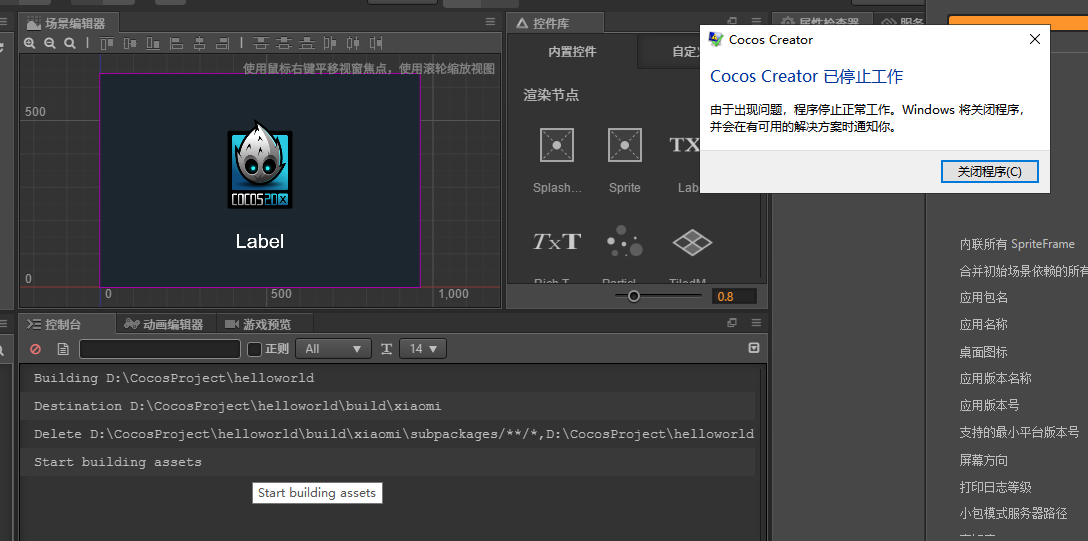Align selected nodes to bottom edges
The image size is (1088, 541).
153,43
